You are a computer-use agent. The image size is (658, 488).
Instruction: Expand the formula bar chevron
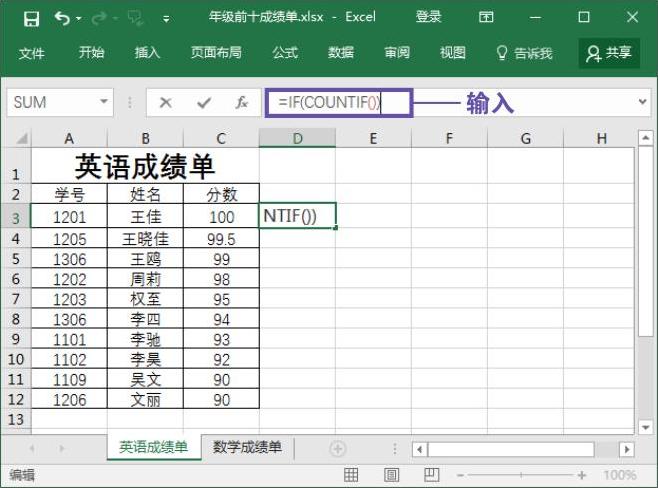pos(642,102)
